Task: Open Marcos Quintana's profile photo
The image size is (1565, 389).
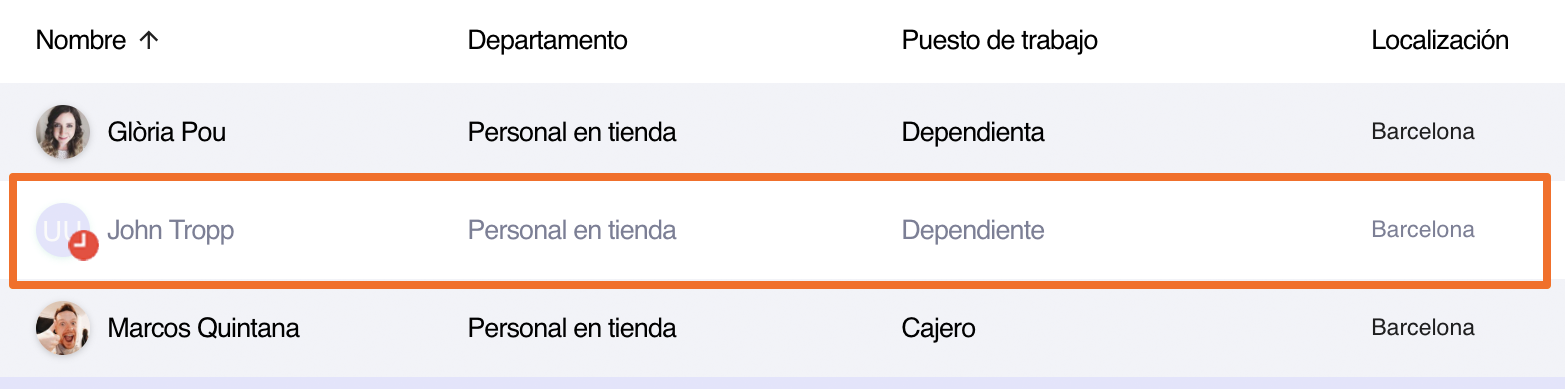Action: point(63,328)
